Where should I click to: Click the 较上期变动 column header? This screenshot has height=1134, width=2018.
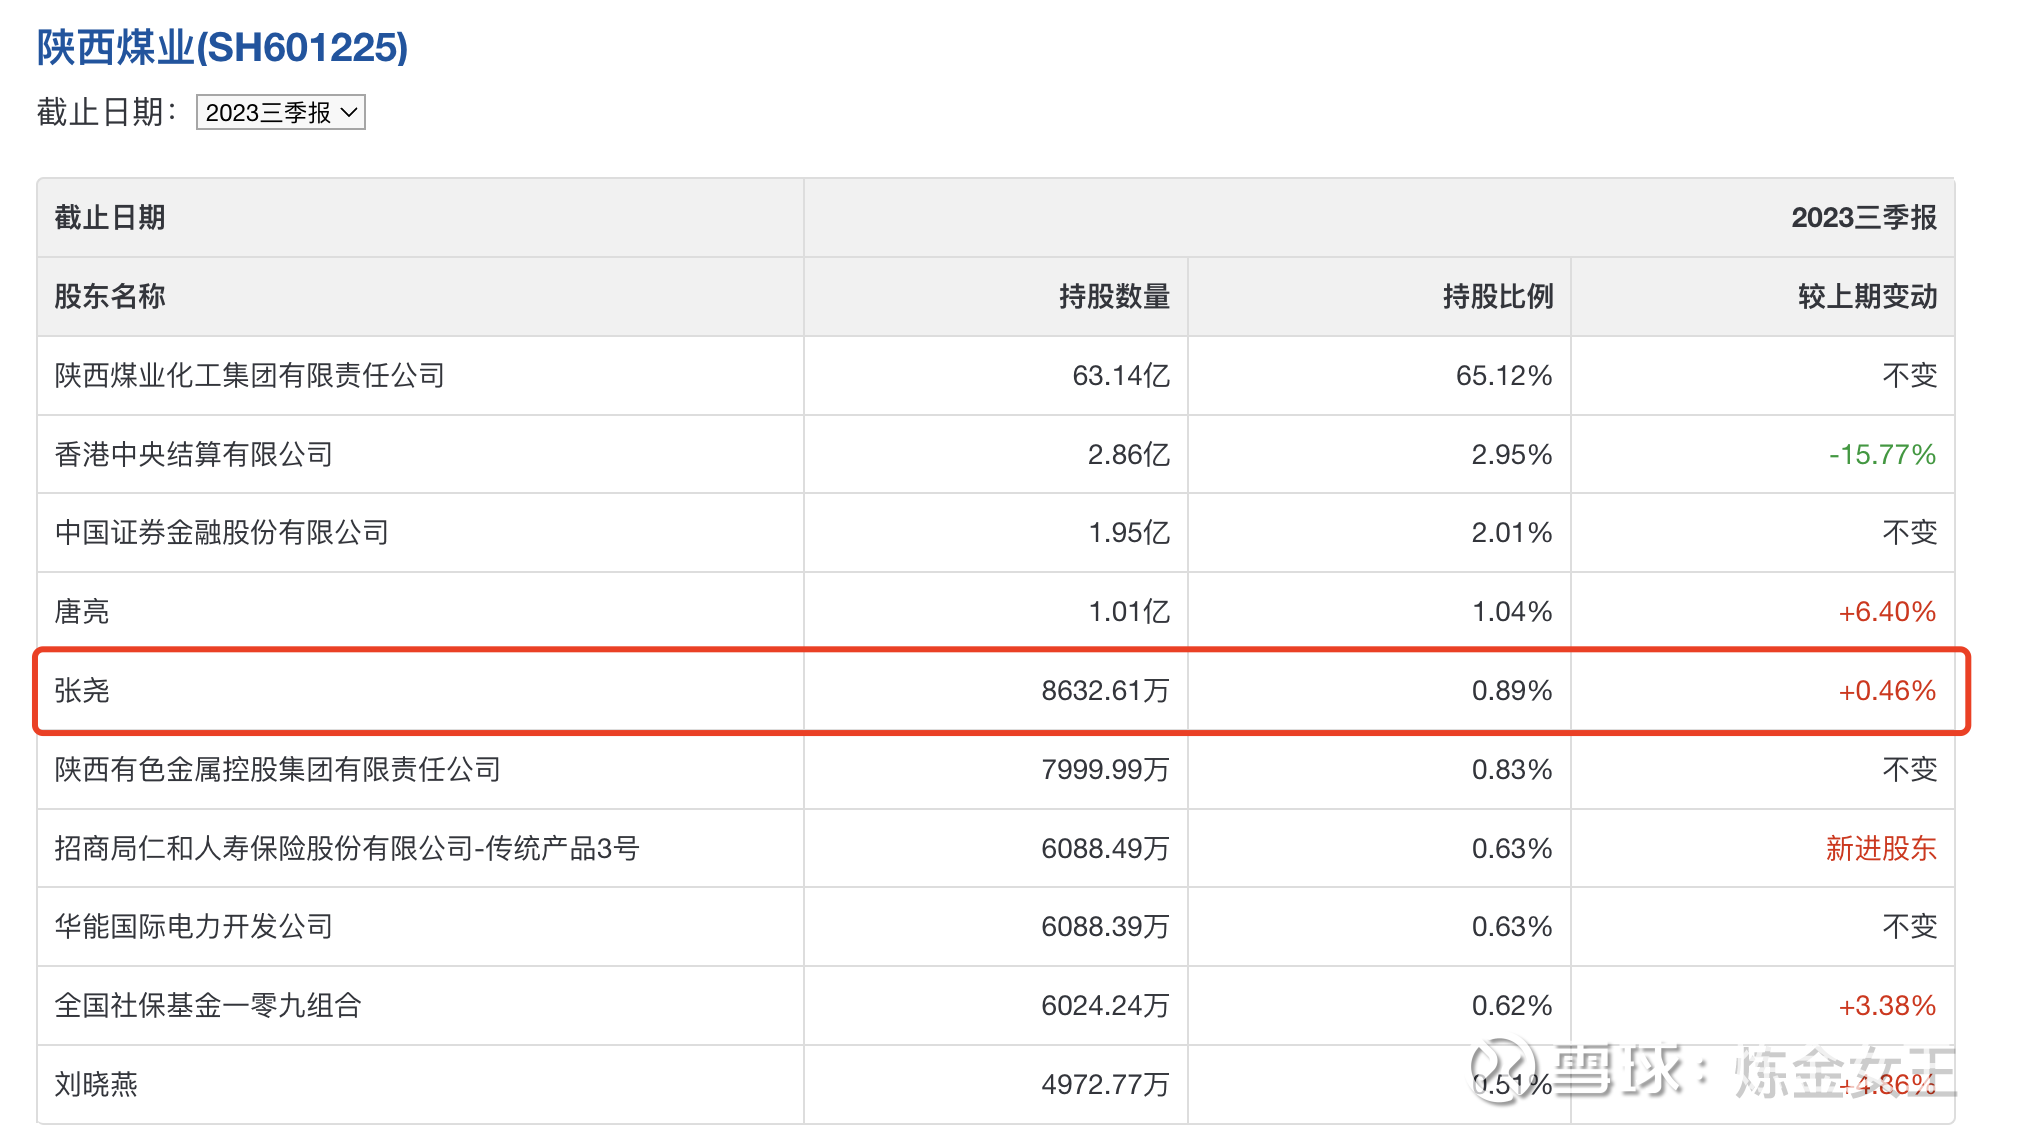point(1866,297)
